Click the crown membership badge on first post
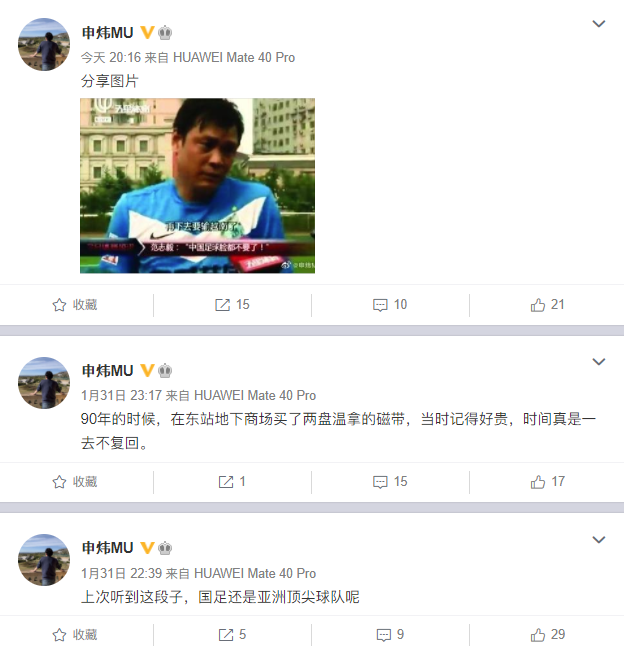 click(x=165, y=33)
